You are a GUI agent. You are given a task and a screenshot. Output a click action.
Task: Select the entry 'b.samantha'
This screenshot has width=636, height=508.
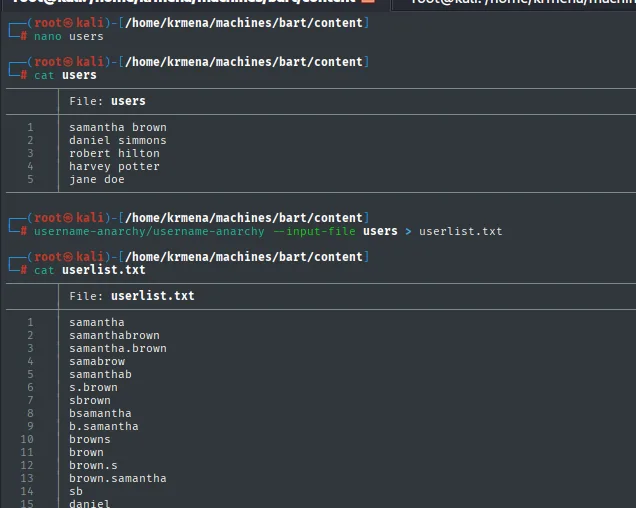pyautogui.click(x=104, y=426)
